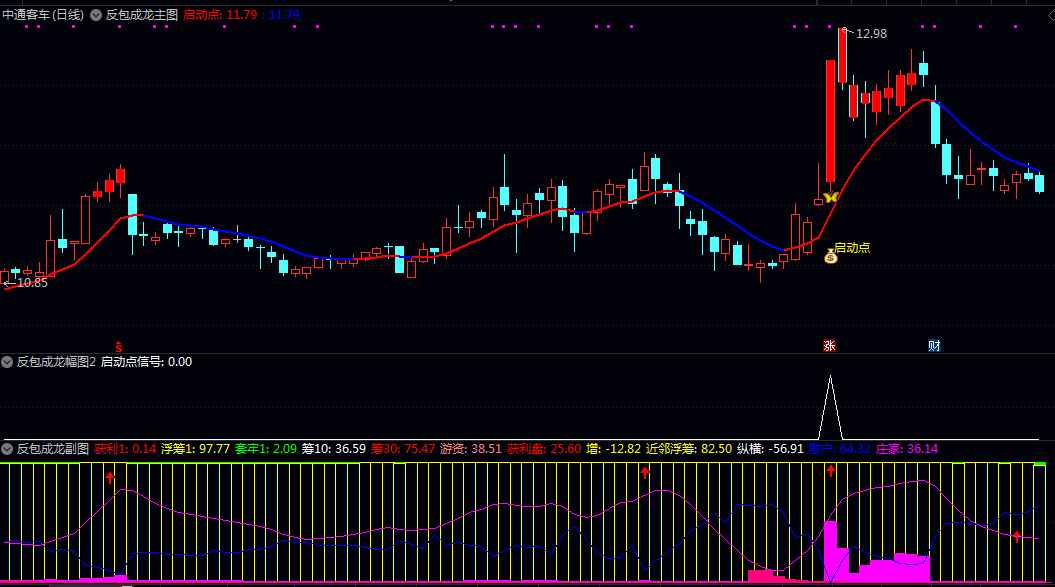This screenshot has height=587, width=1055.
Task: Click the 中通客车(日线) chart title
Action: click(43, 15)
